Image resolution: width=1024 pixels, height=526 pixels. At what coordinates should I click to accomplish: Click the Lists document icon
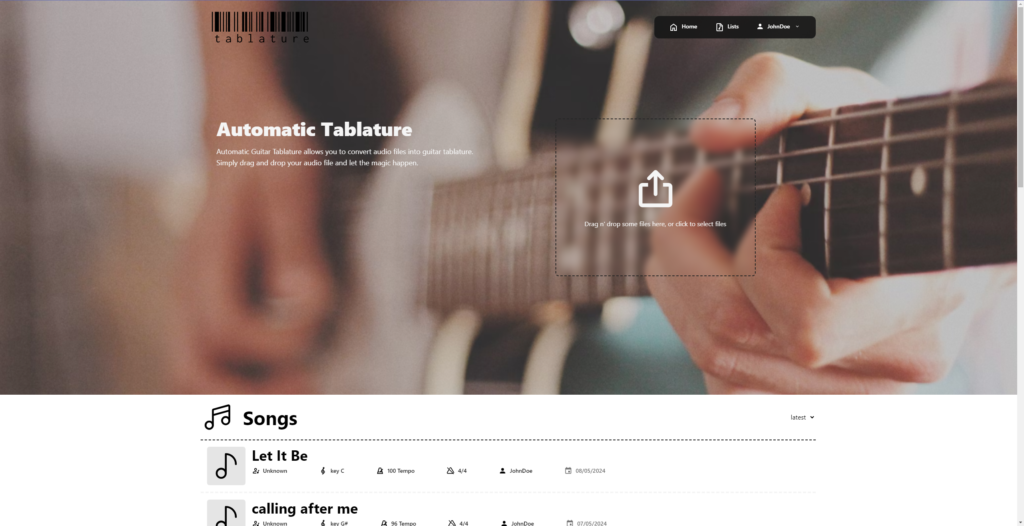pos(719,27)
